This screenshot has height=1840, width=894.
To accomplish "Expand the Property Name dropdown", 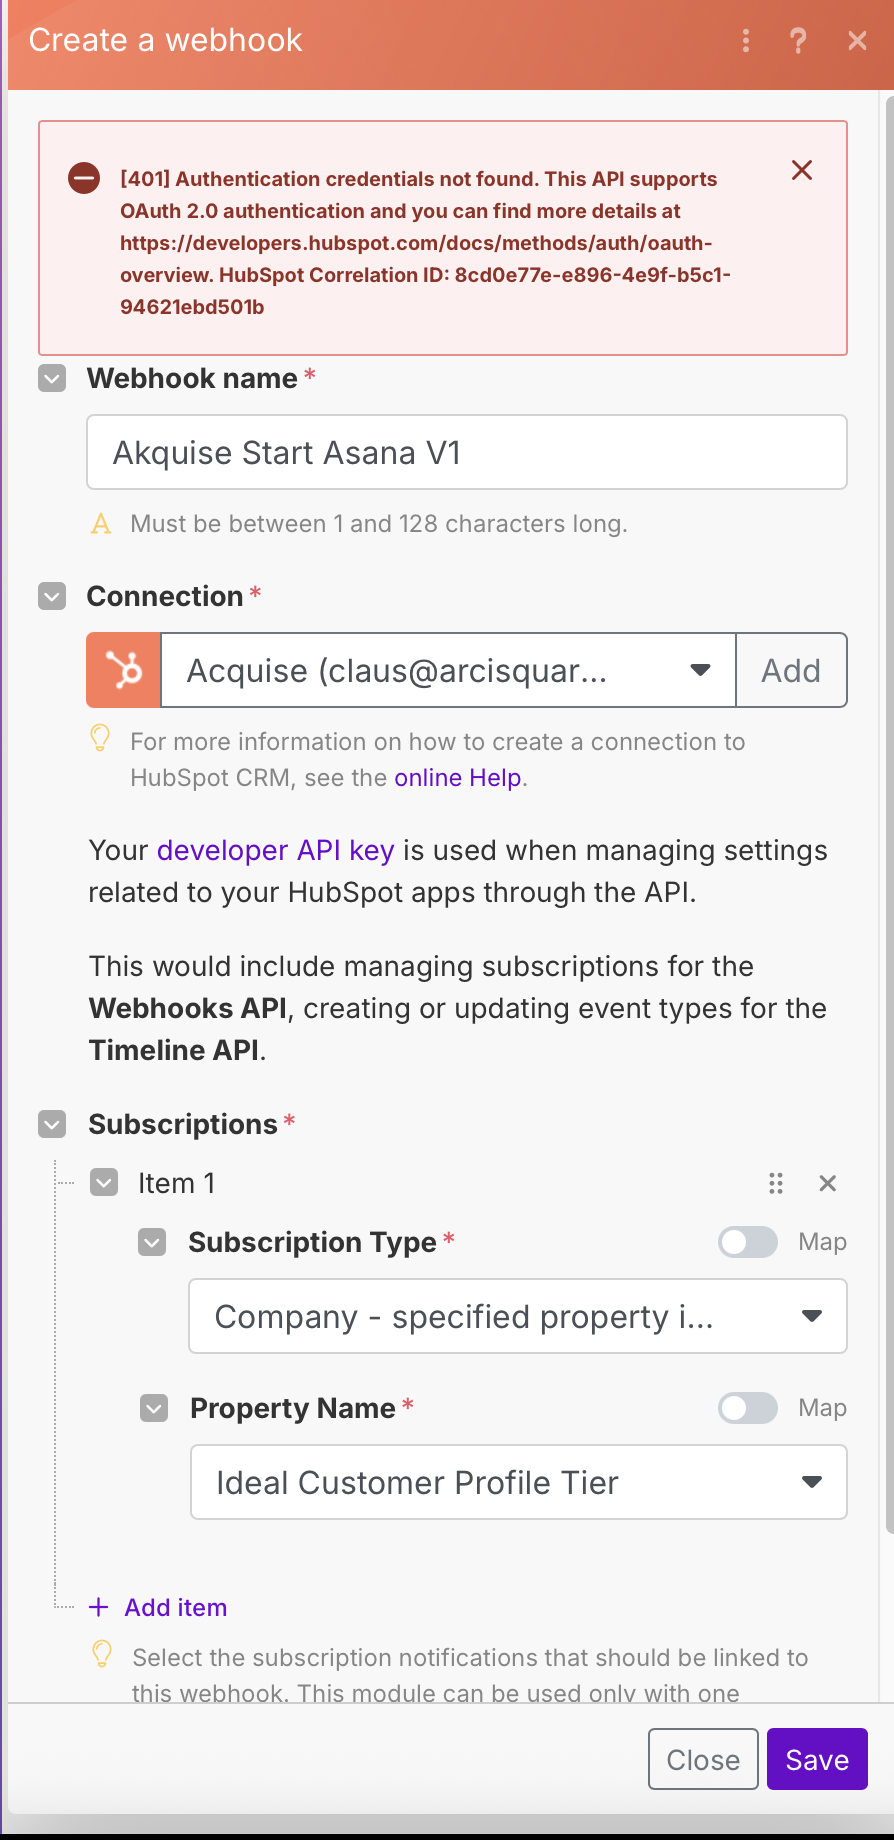I will (x=518, y=1482).
